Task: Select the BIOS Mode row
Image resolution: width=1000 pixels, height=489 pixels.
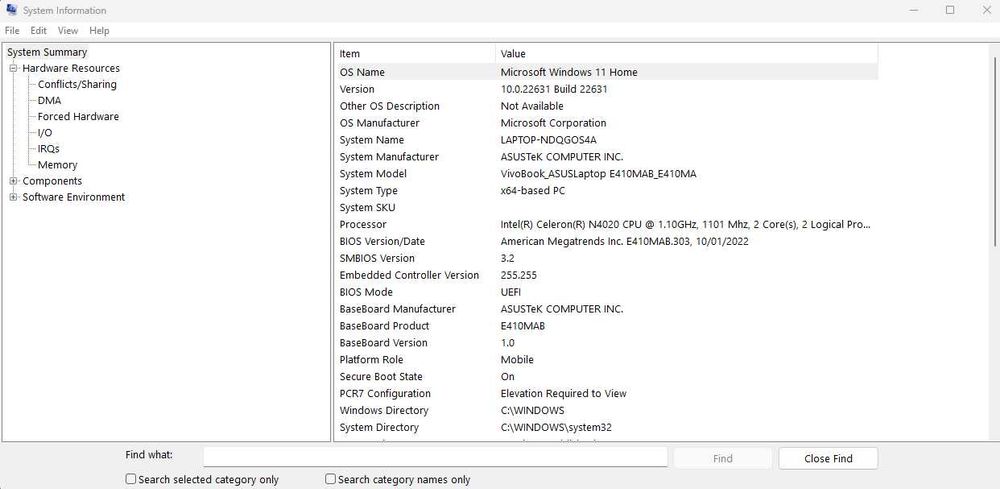Action: 607,292
